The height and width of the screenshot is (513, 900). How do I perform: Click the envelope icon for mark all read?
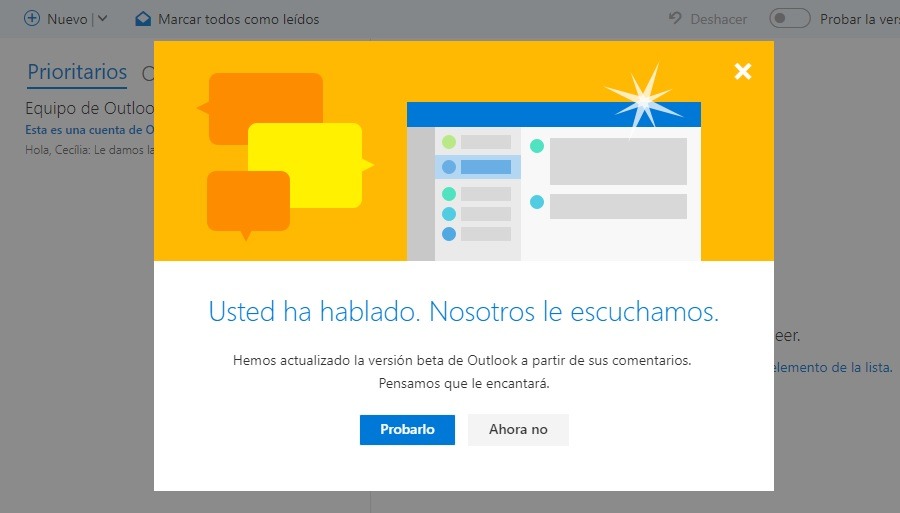tap(143, 19)
